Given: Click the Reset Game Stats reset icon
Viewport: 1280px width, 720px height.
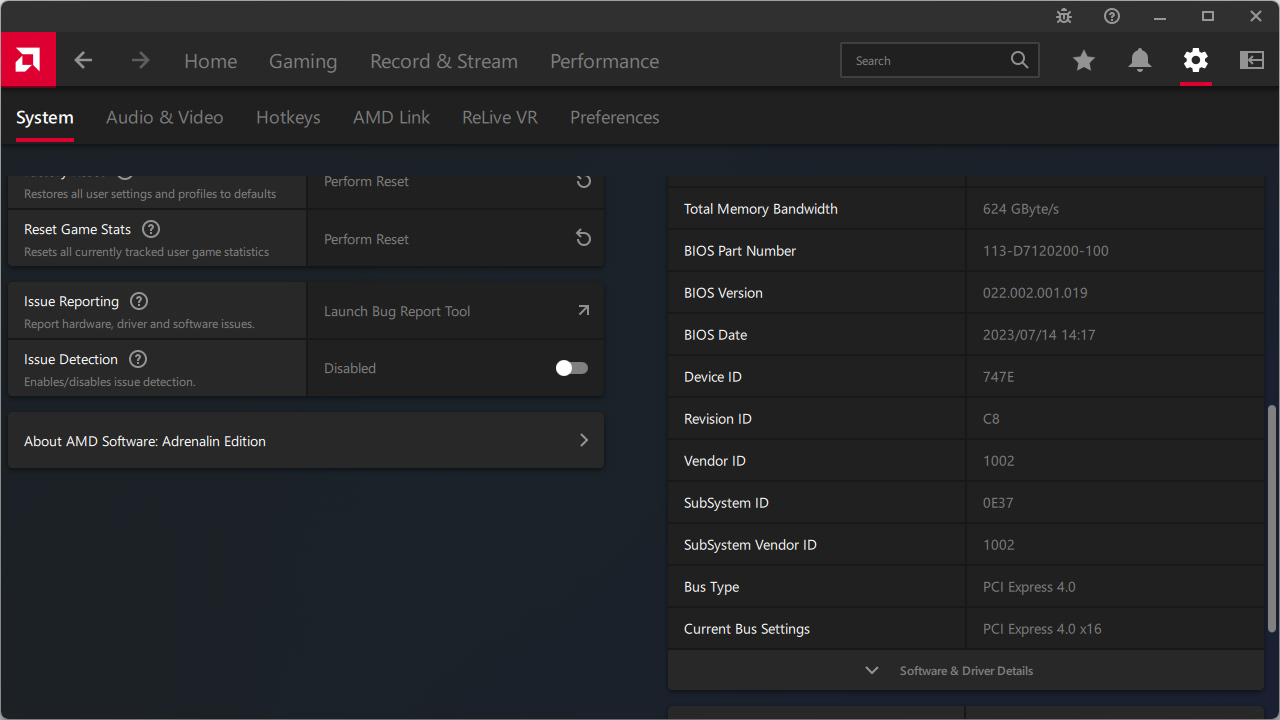Looking at the screenshot, I should 584,239.
